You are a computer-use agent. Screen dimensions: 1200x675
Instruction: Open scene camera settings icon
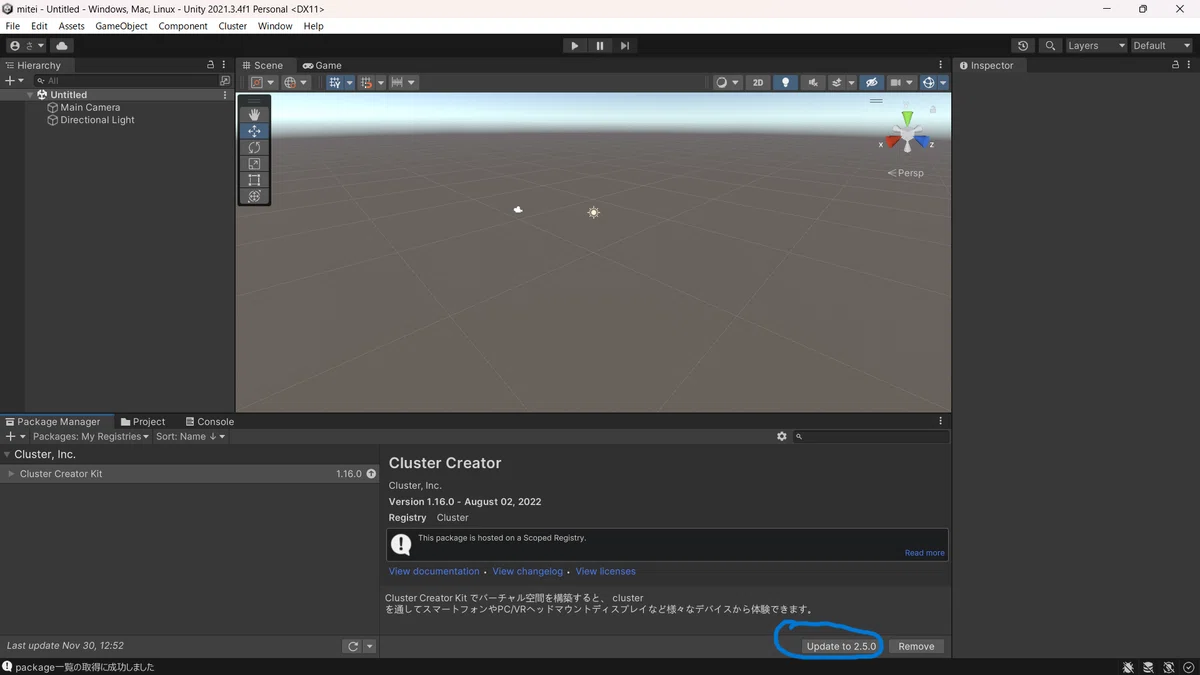[896, 83]
